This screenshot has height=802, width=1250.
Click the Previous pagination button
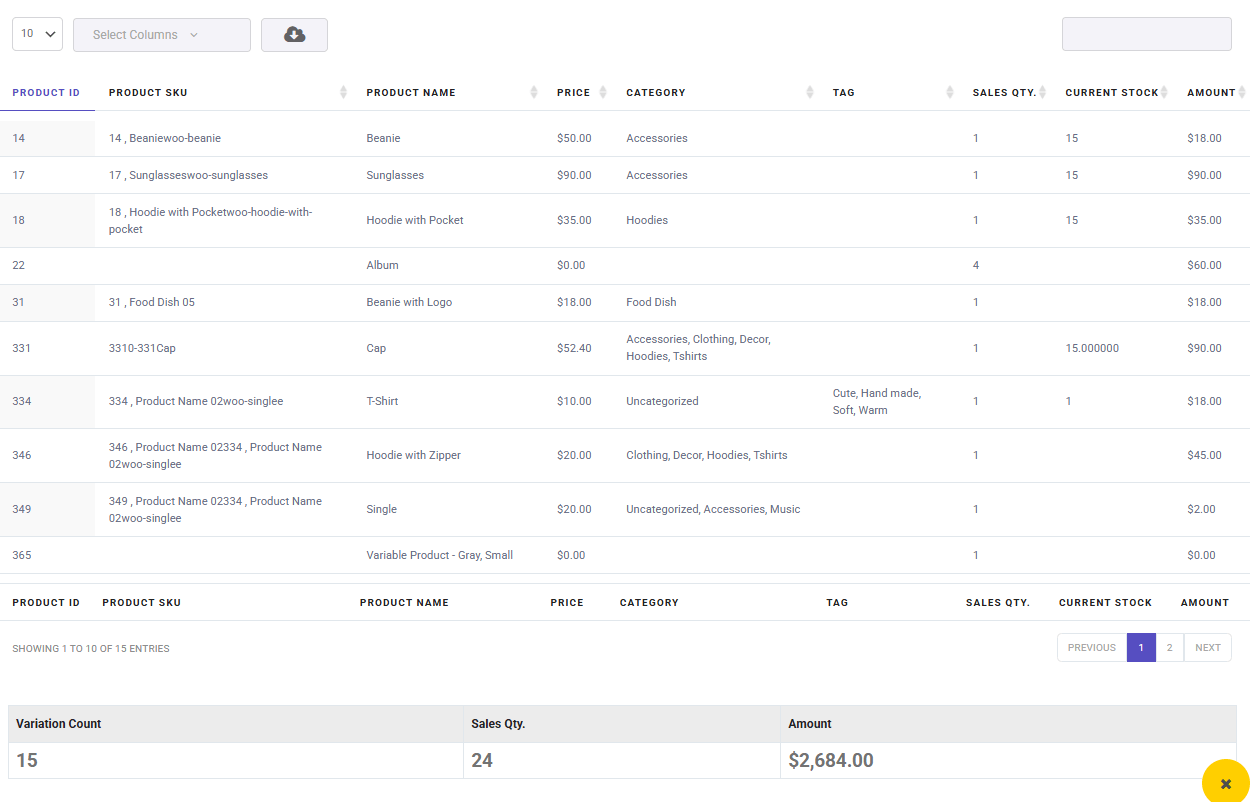[1091, 648]
